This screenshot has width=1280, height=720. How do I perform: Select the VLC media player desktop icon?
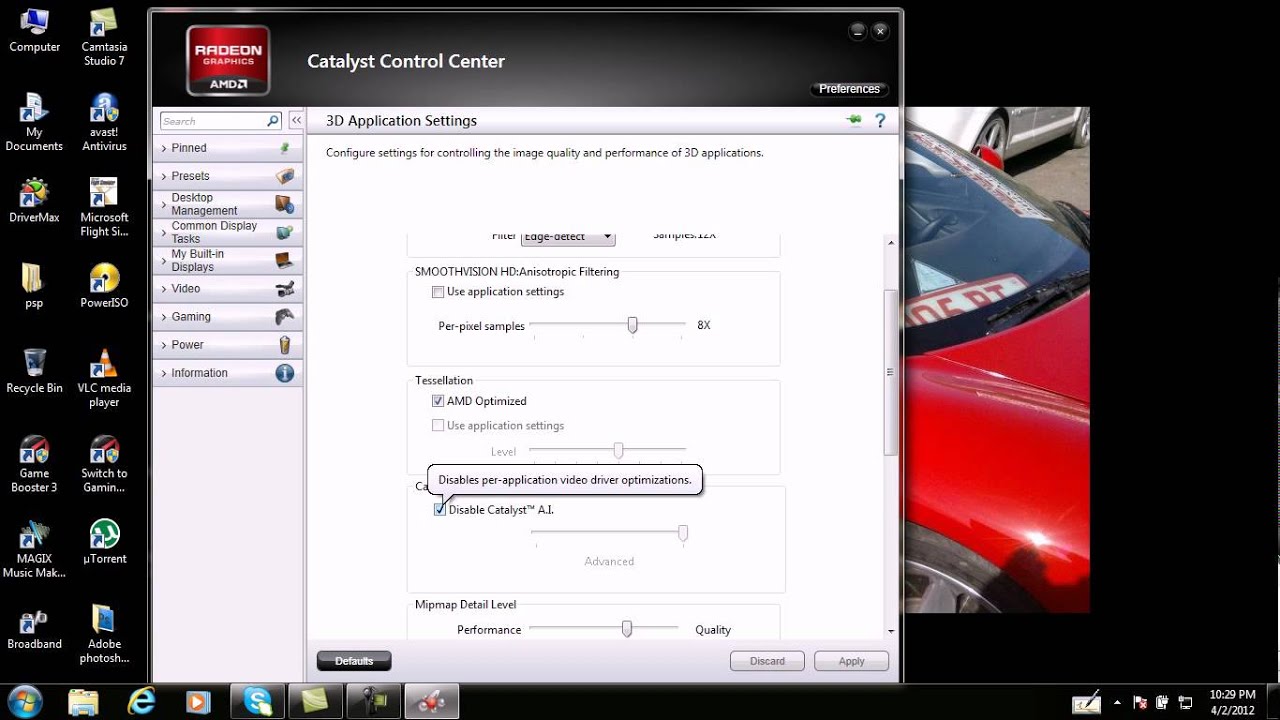104,379
